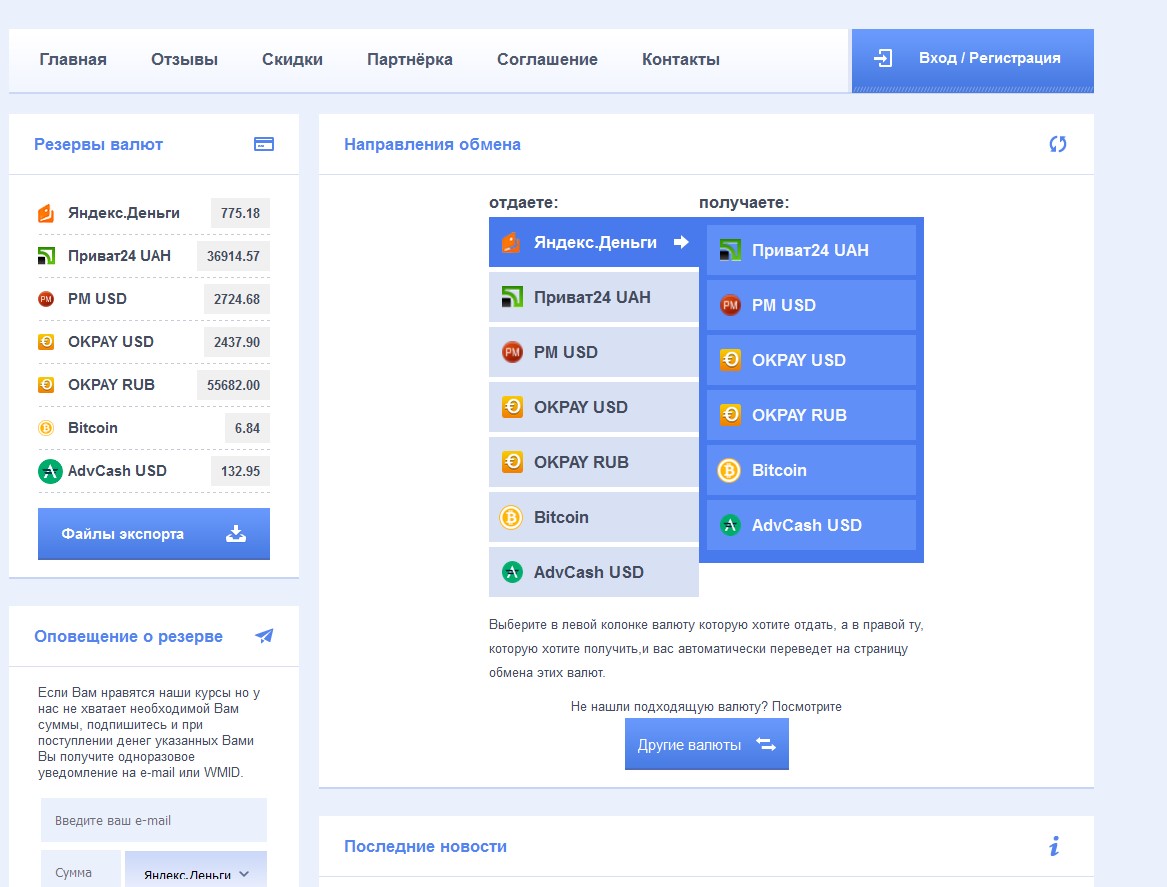Click the 2437.90 reserve value
1167x887 pixels.
[237, 342]
